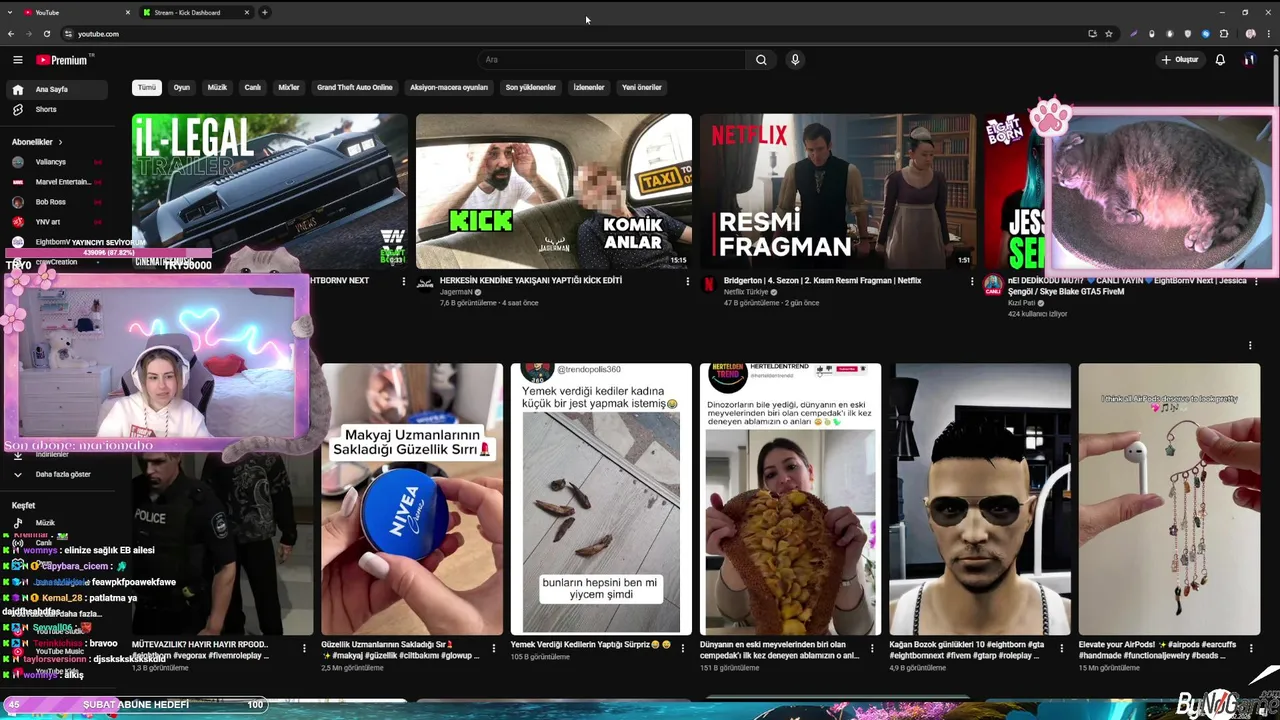Image resolution: width=1280 pixels, height=720 pixels.
Task: Open the Kick Komik Anlar video thumbnail
Action: [554, 191]
